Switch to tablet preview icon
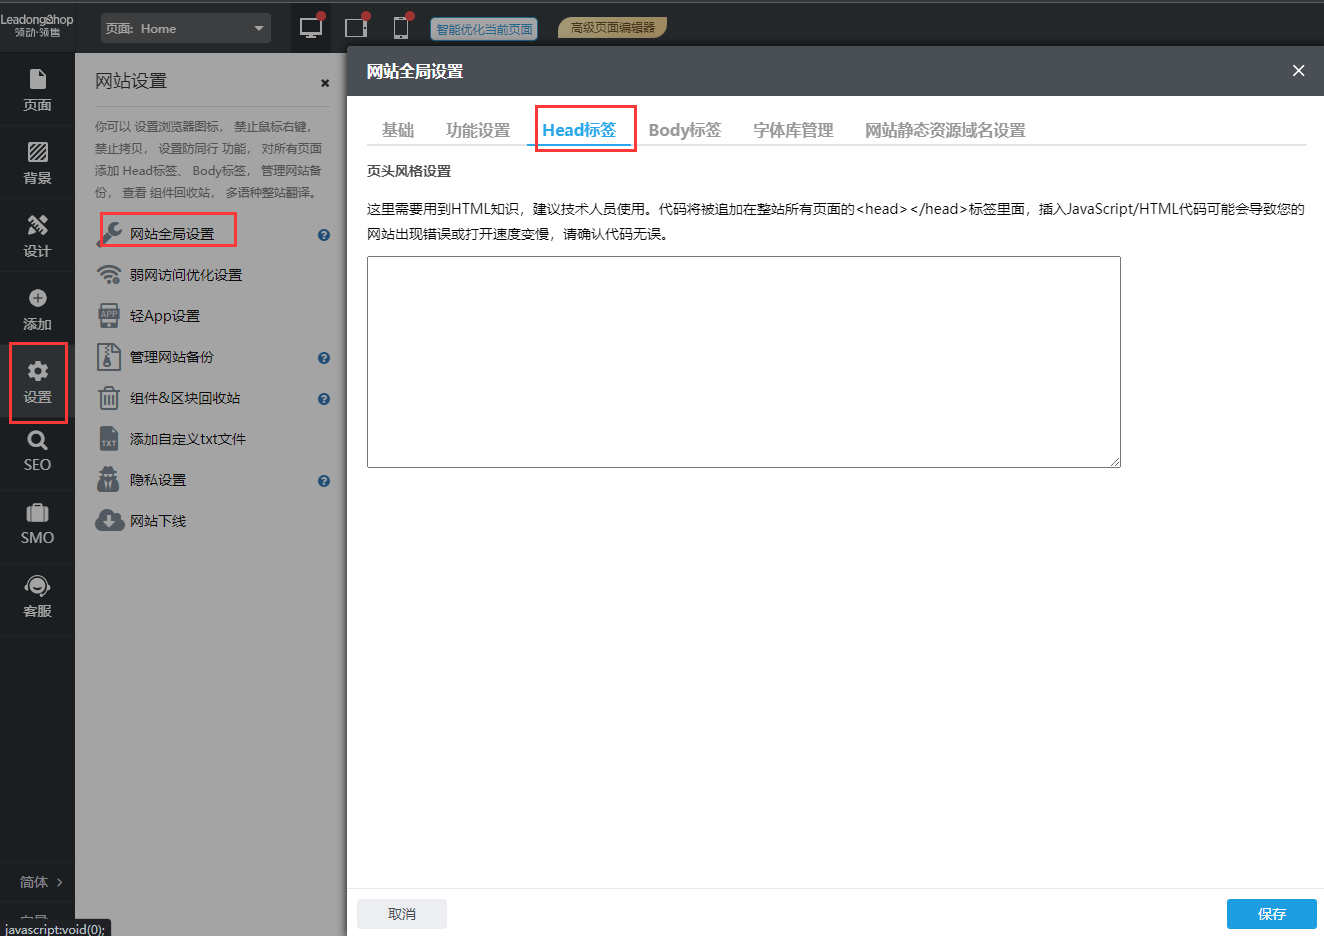The image size is (1324, 936). 356,28
